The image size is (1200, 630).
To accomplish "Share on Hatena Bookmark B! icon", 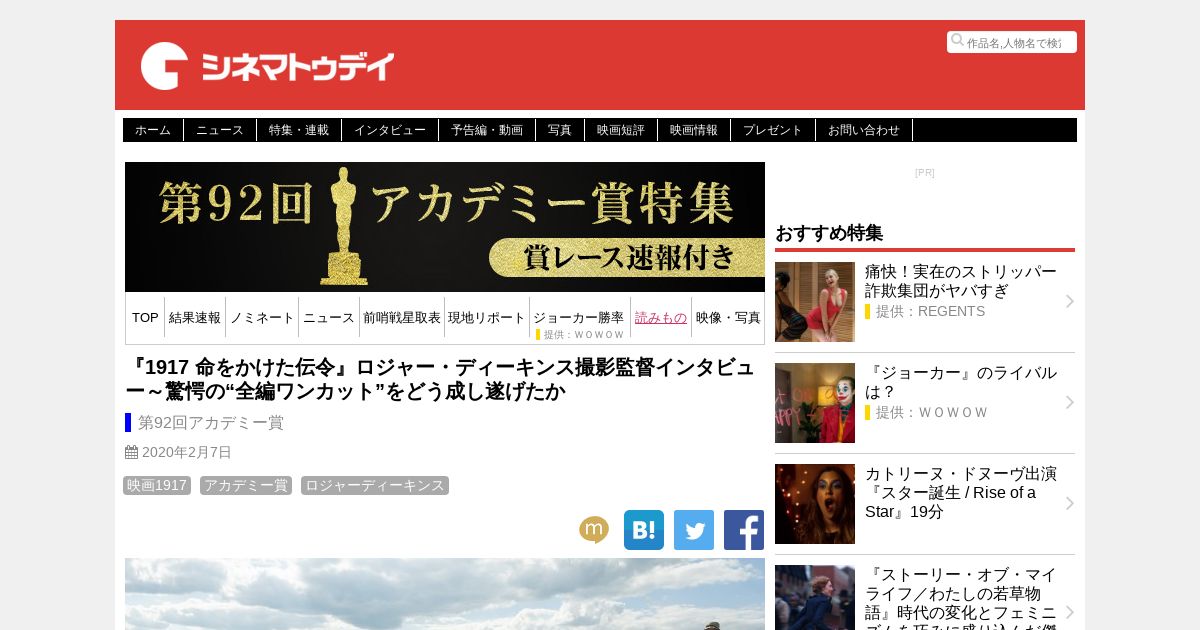I will (644, 530).
